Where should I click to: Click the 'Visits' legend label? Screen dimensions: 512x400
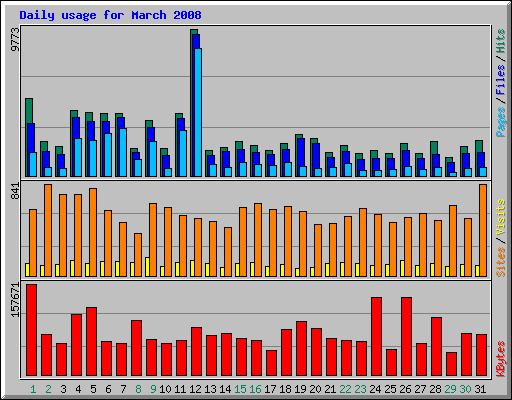(x=500, y=218)
